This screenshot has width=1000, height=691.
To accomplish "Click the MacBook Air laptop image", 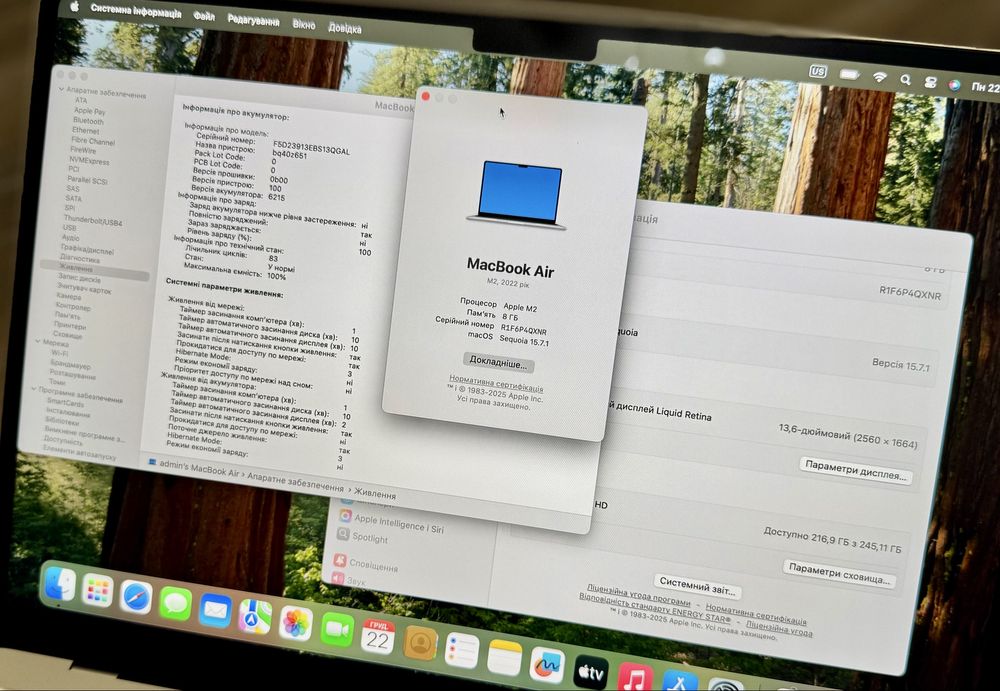I will tap(518, 195).
